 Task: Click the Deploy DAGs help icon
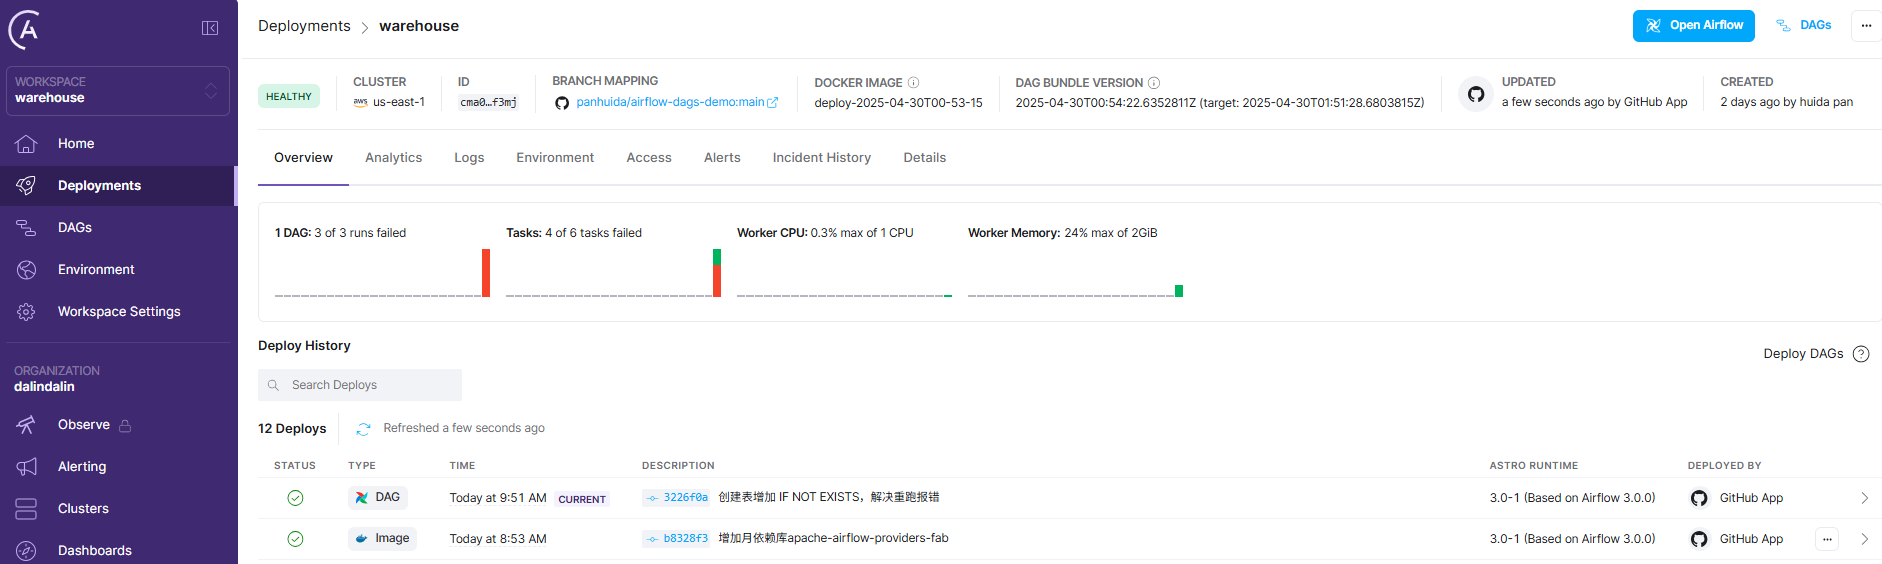pyautogui.click(x=1861, y=354)
